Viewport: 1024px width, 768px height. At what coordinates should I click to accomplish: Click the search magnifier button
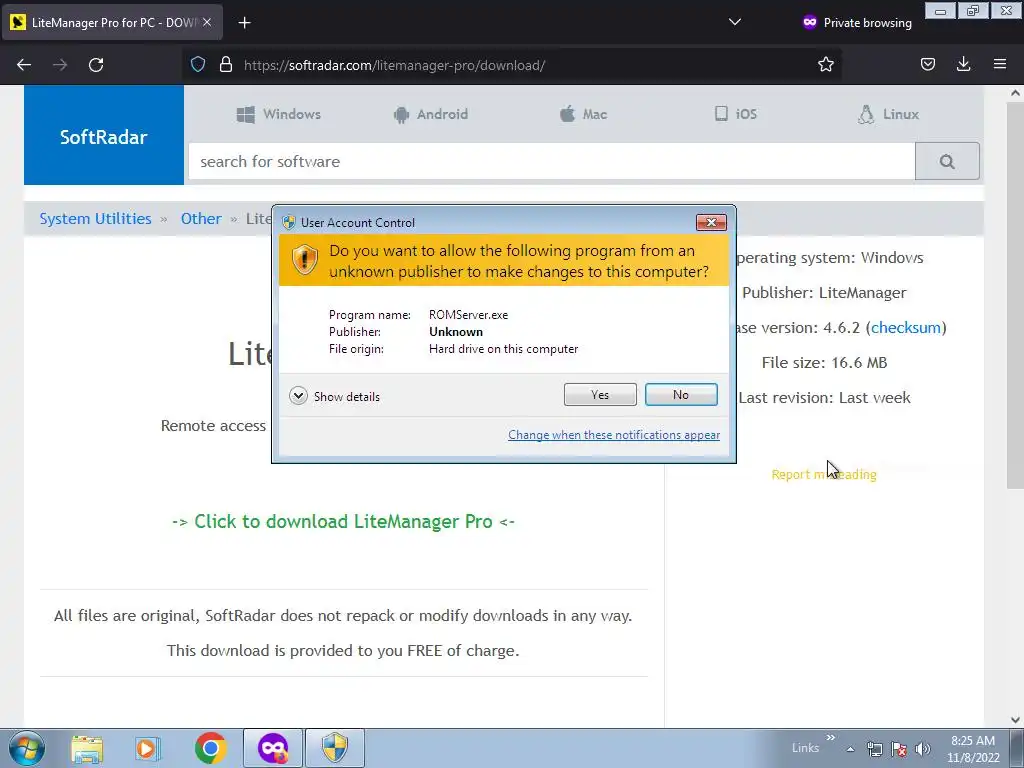point(947,161)
